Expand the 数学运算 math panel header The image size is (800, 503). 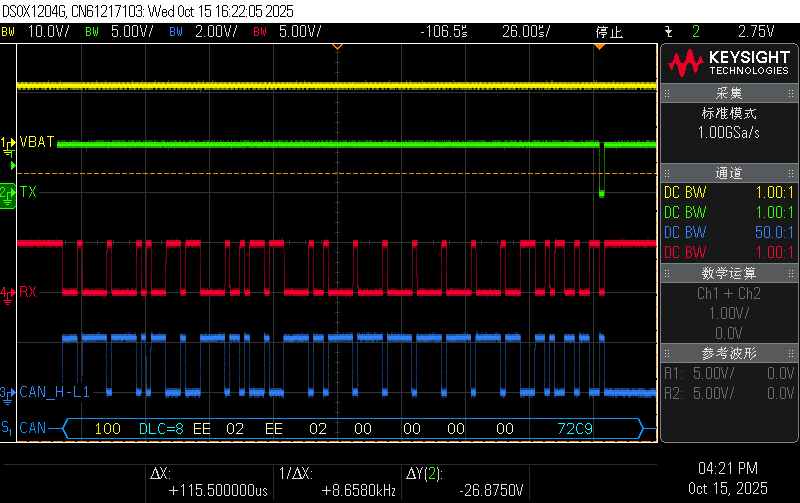728,273
